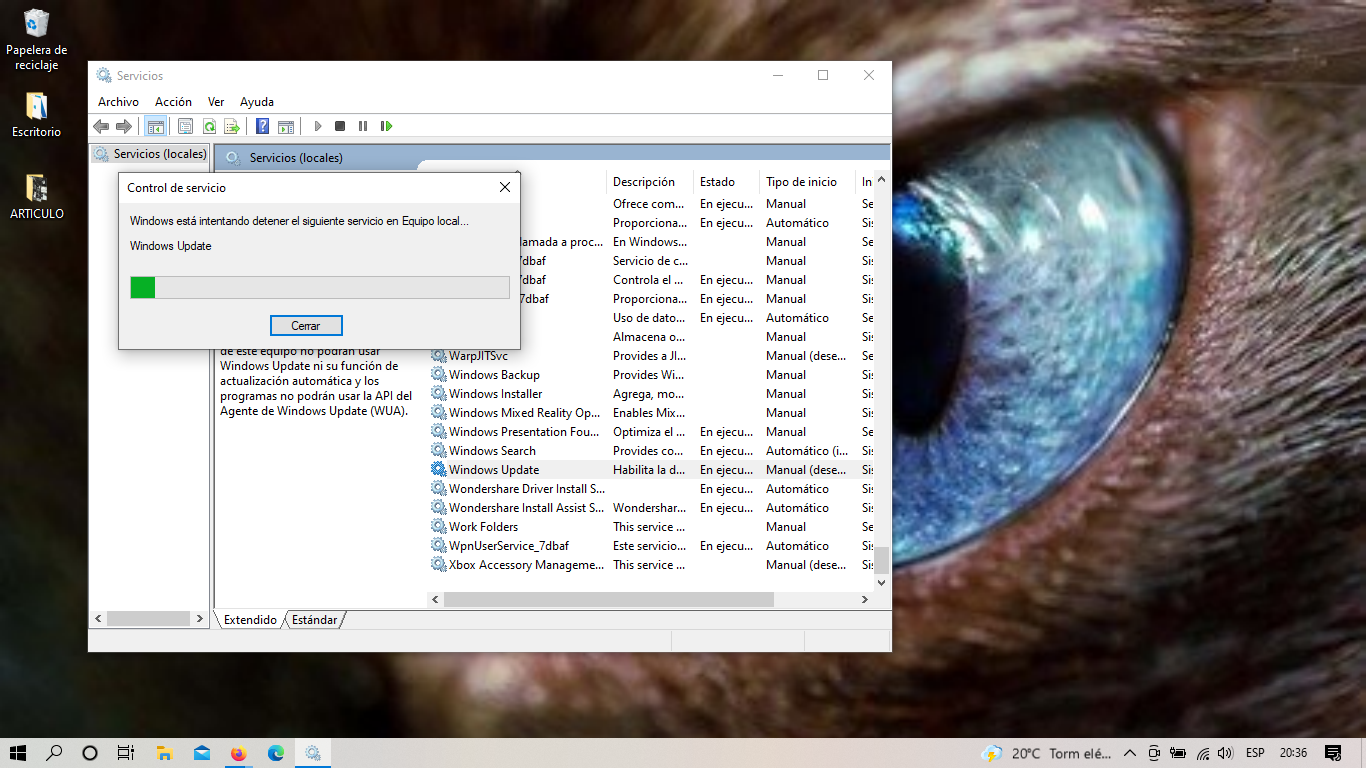Open the Archivo menu
The height and width of the screenshot is (768, 1366).
click(118, 102)
